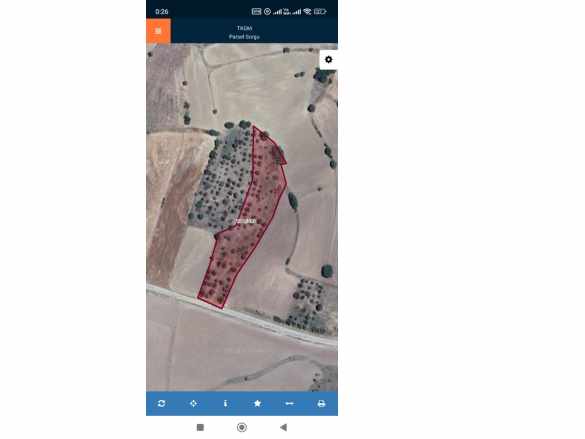The width and height of the screenshot is (585, 439).
Task: Tap the white parcel number label
Action: (x=246, y=221)
